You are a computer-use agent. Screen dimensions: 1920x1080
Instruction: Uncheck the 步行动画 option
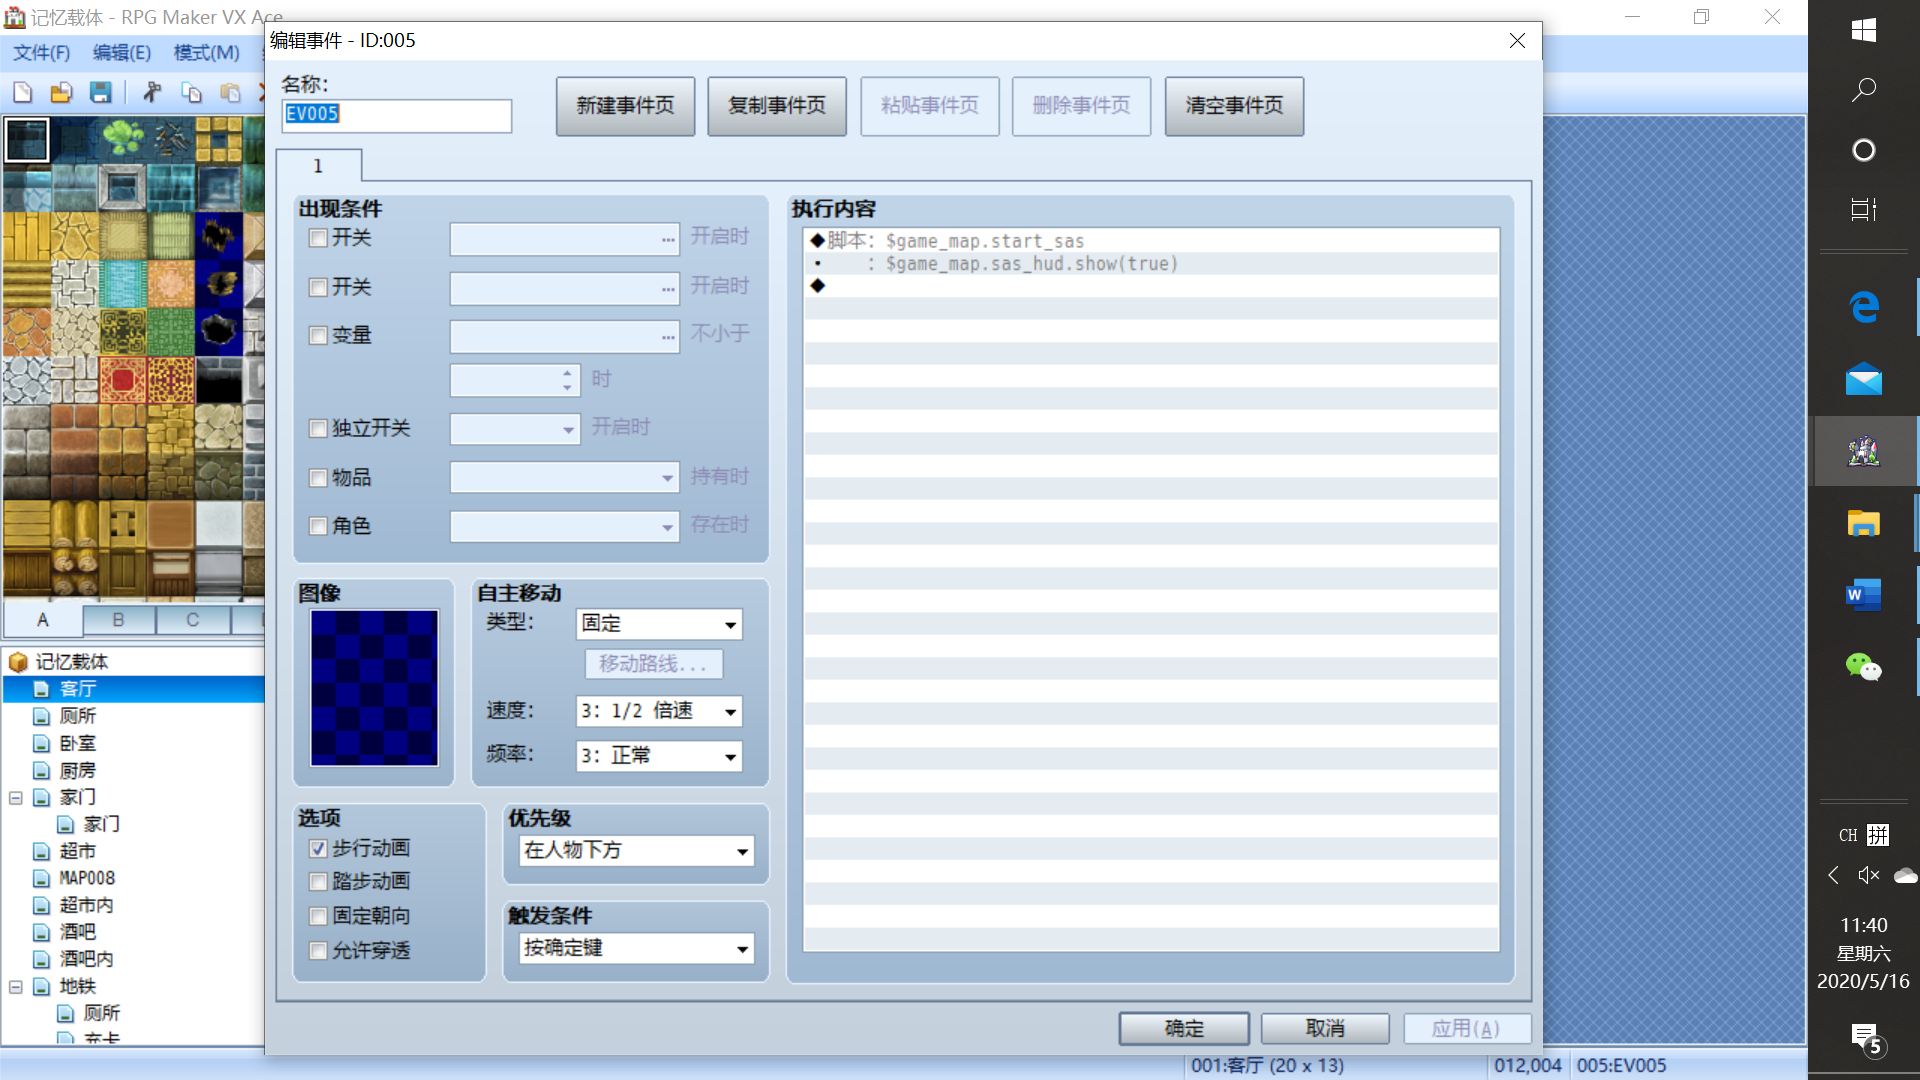click(x=318, y=849)
